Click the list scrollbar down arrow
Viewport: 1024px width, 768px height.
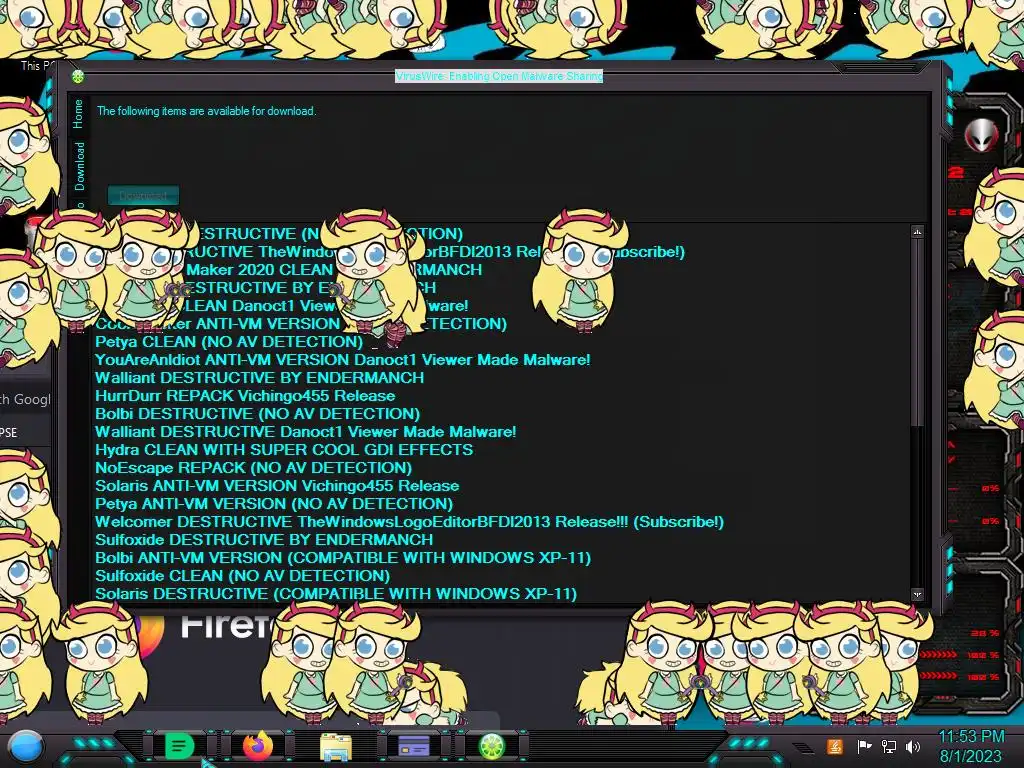click(918, 594)
